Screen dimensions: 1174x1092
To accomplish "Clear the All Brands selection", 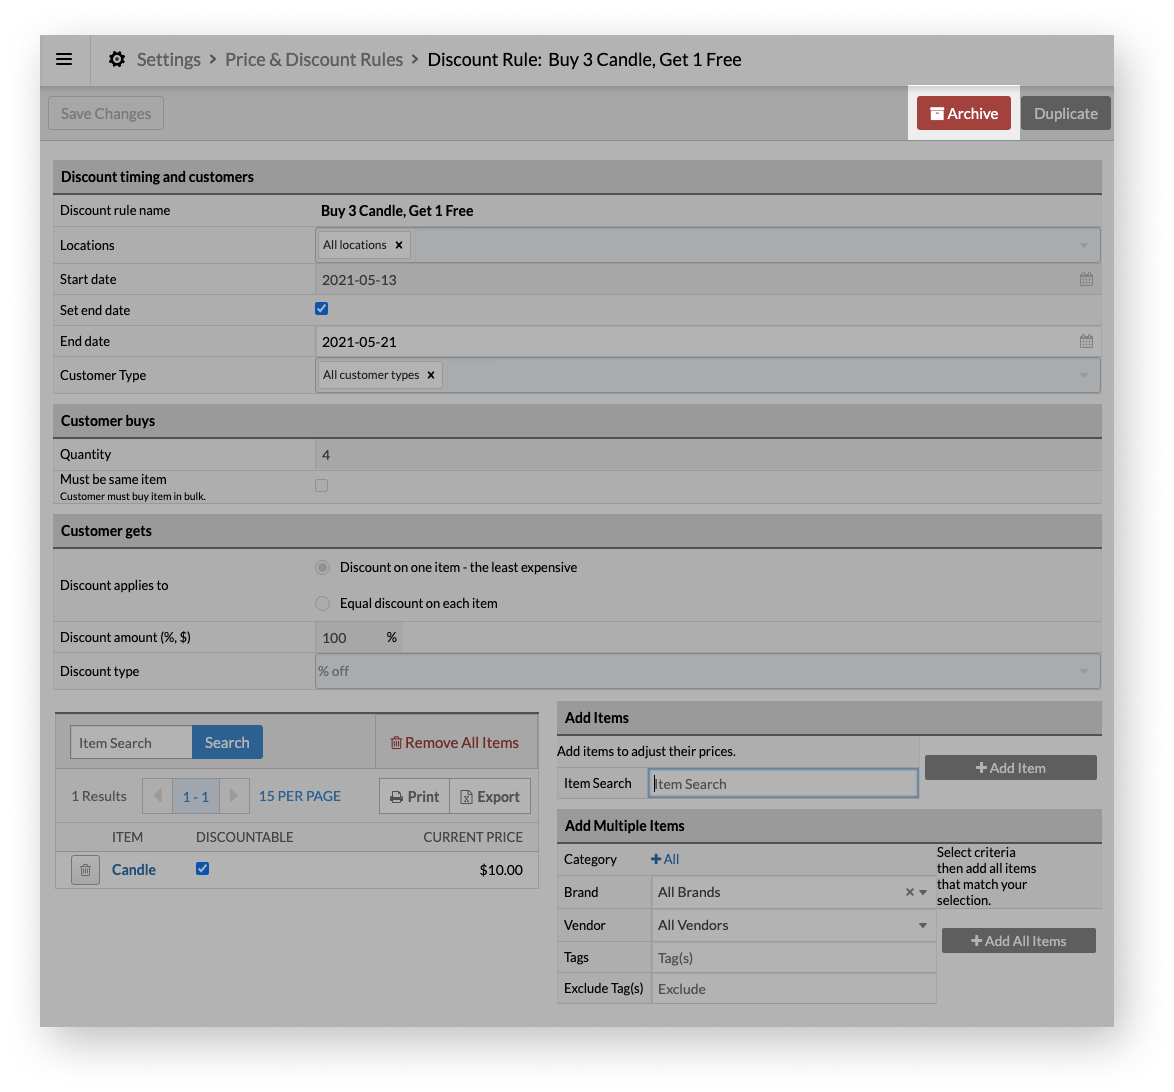I will tap(910, 892).
